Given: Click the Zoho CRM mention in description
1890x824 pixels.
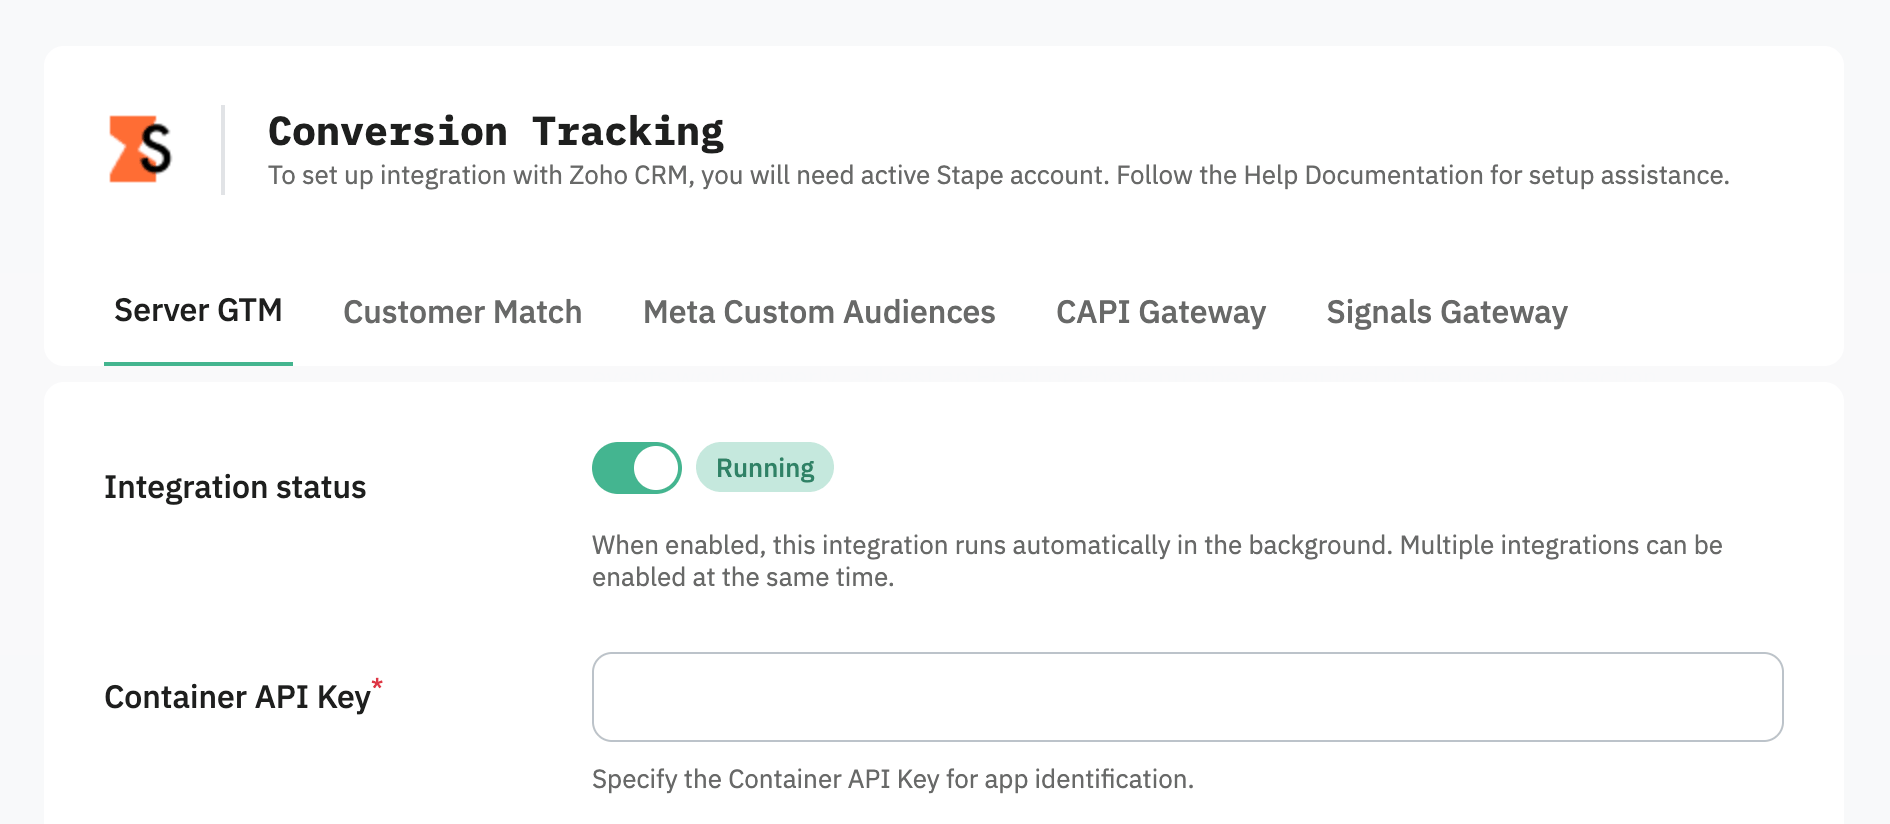Looking at the screenshot, I should pos(628,175).
